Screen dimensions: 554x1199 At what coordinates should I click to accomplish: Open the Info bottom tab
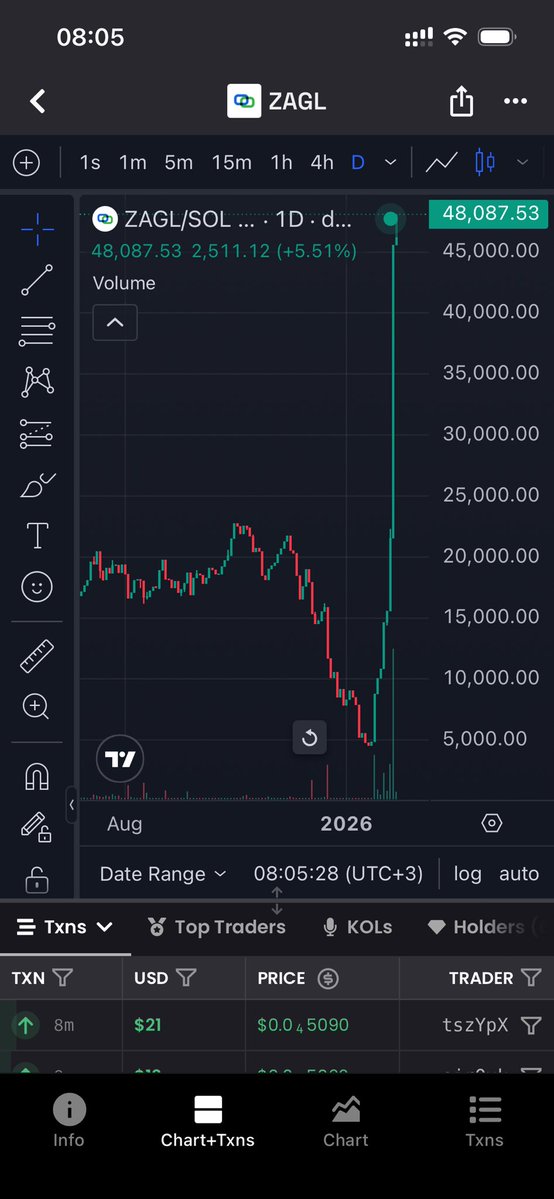point(68,1120)
